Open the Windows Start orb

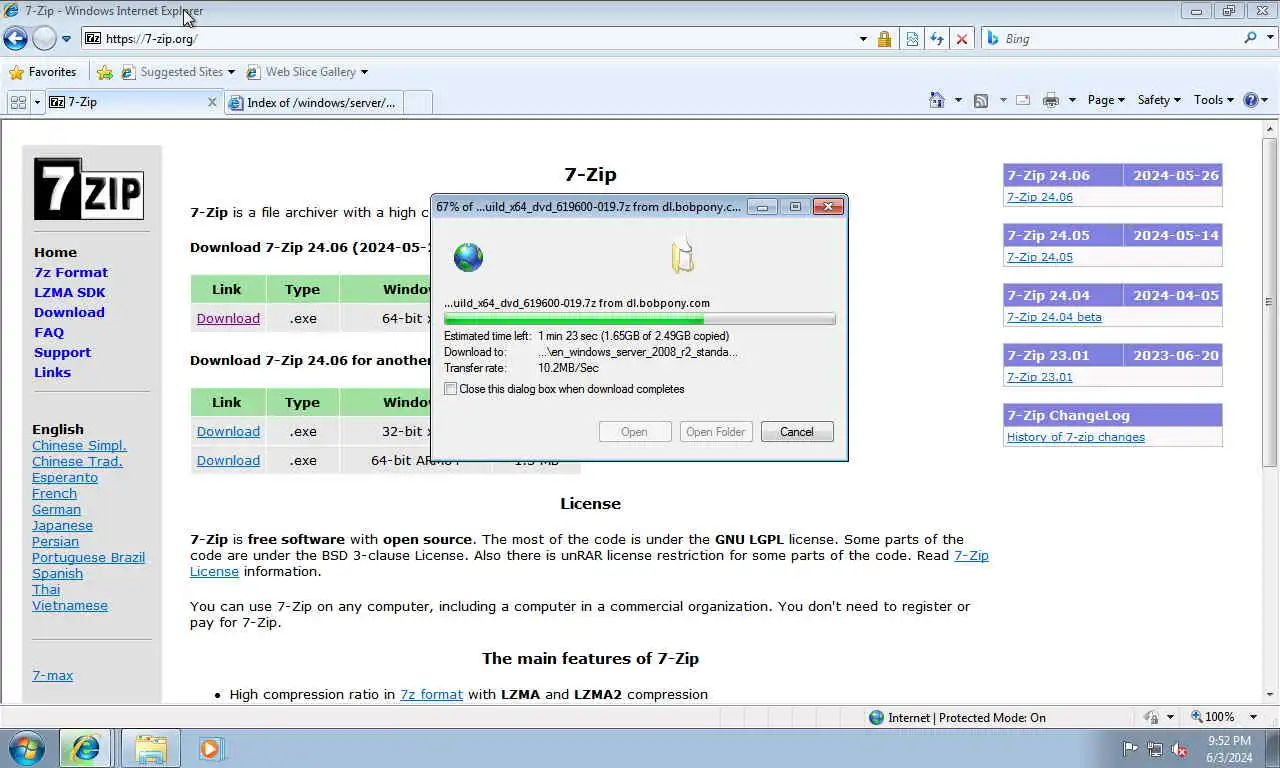pos(27,748)
